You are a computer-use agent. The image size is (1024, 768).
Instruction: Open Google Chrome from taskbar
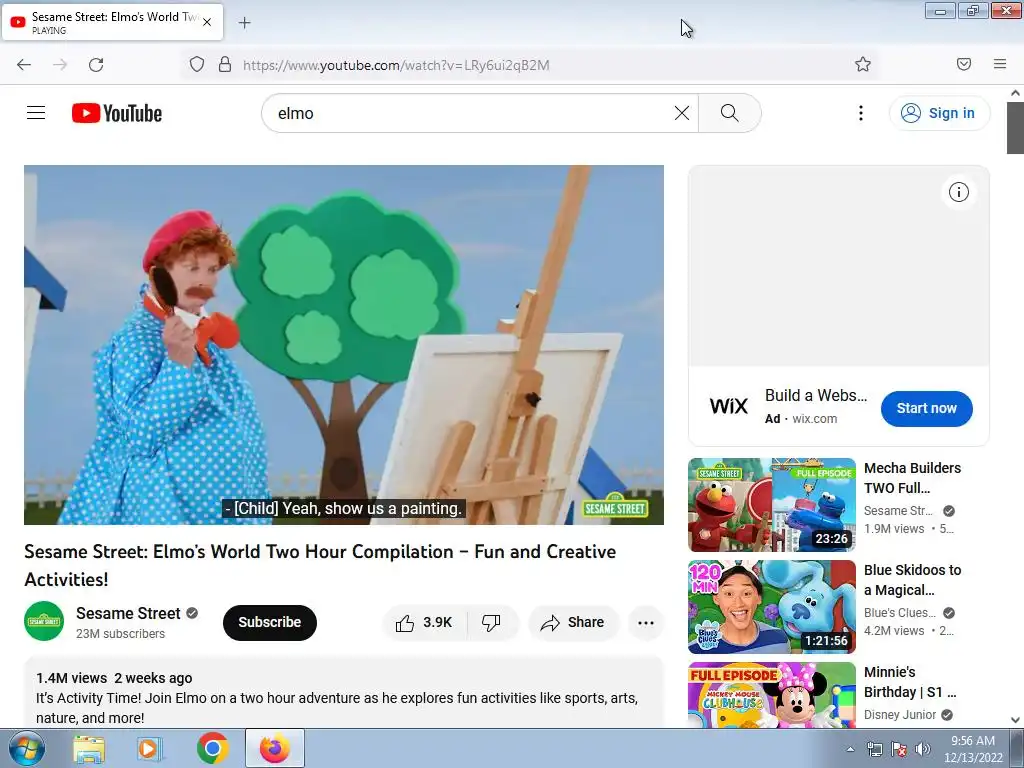212,748
